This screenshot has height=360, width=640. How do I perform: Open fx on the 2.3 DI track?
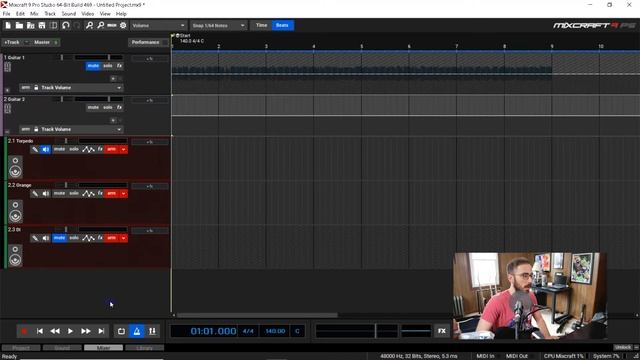(100, 238)
